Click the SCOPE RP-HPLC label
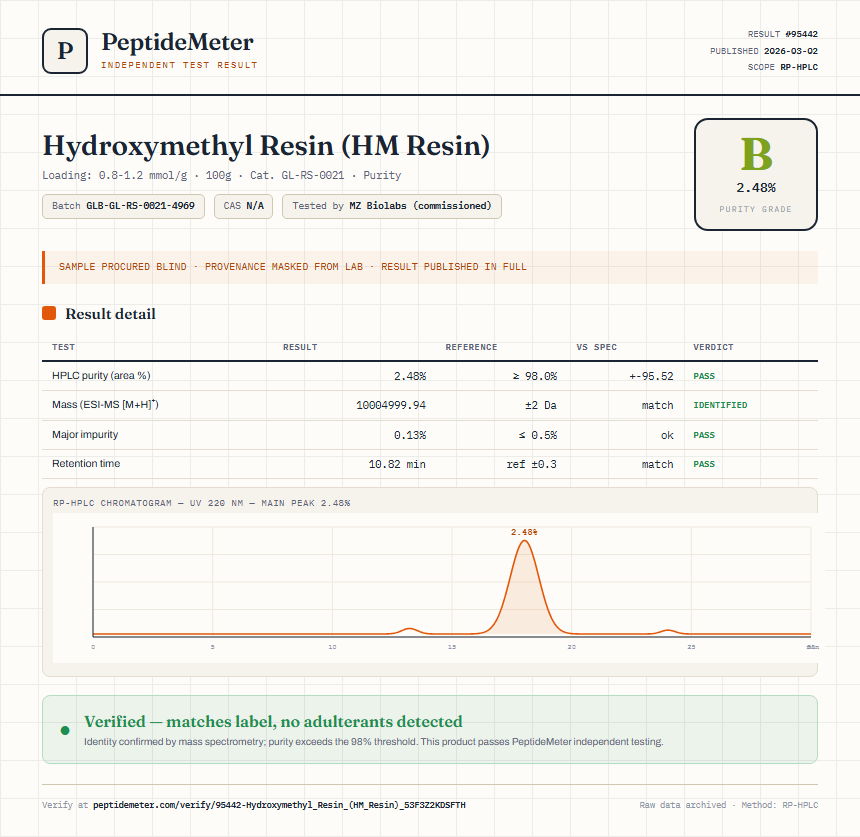 tap(783, 67)
